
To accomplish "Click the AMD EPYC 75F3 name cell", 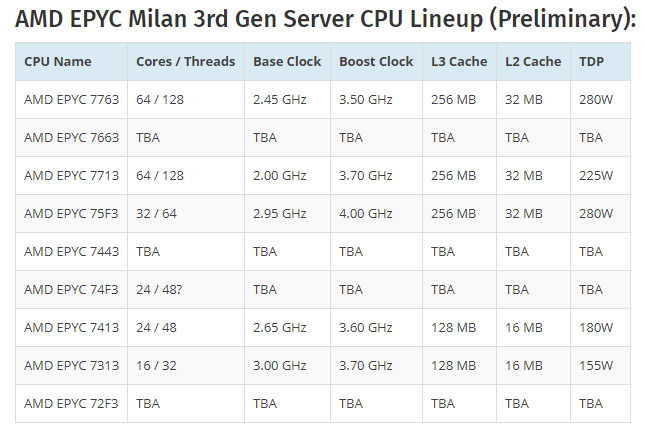I will tap(71, 213).
